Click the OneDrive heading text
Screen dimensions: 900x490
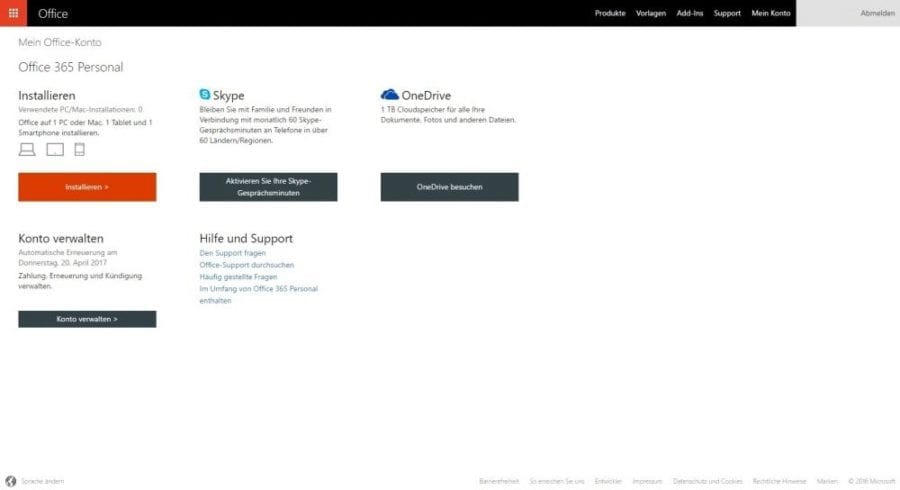(x=426, y=95)
